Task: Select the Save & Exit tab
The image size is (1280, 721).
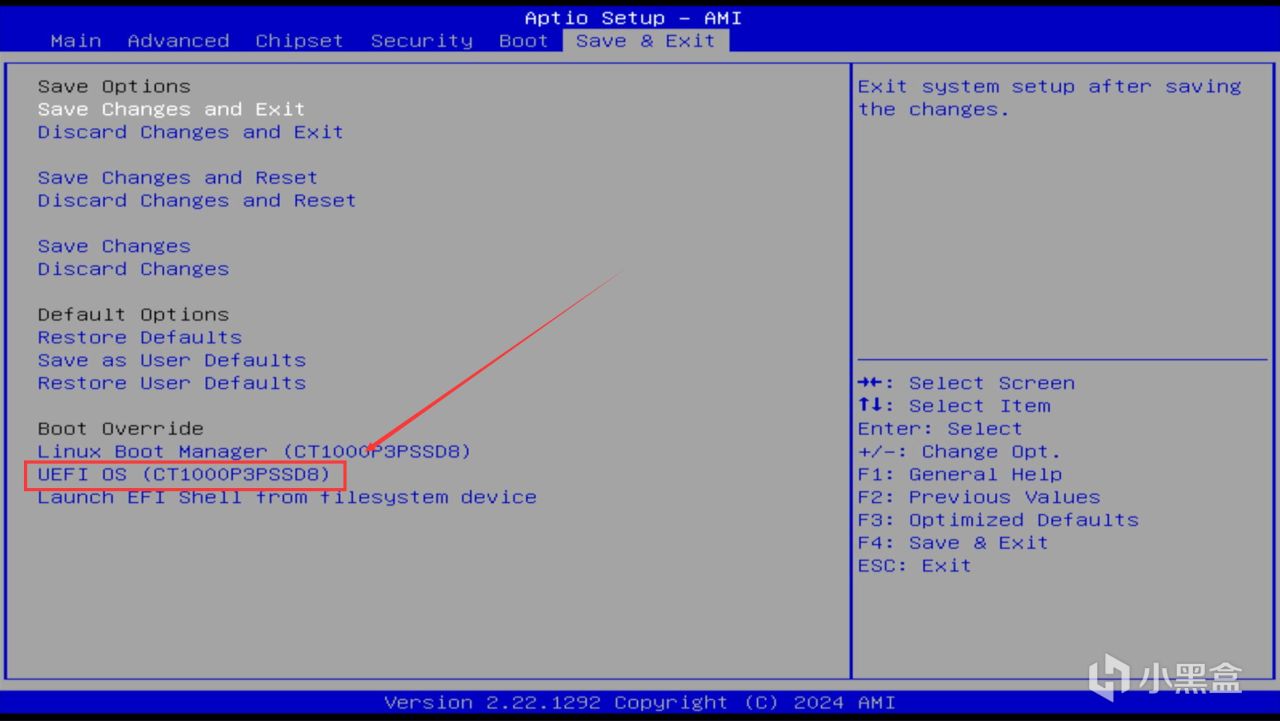Action: [646, 41]
